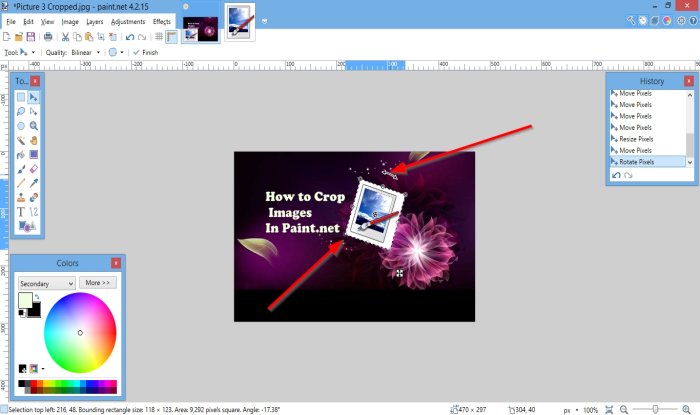
Task: Click the Crop to Selection icon
Action: click(x=101, y=37)
